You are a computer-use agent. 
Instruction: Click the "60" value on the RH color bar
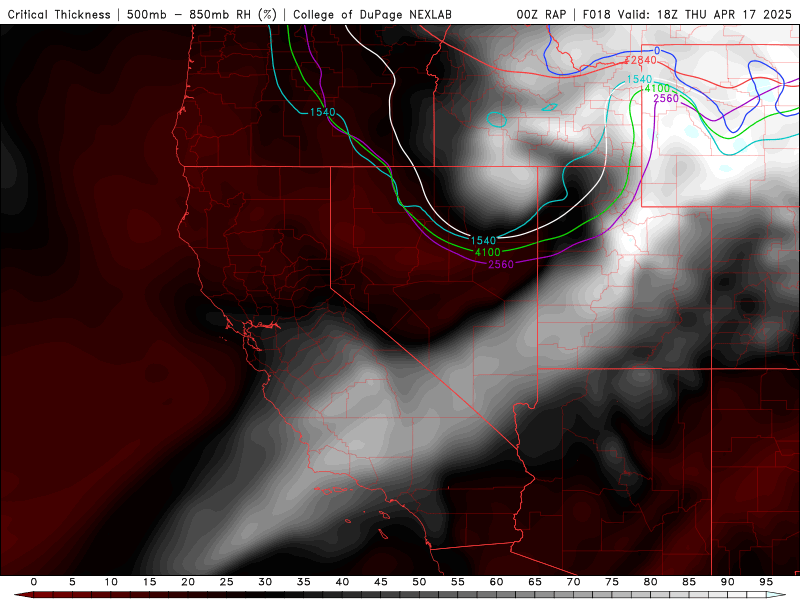coord(496,582)
